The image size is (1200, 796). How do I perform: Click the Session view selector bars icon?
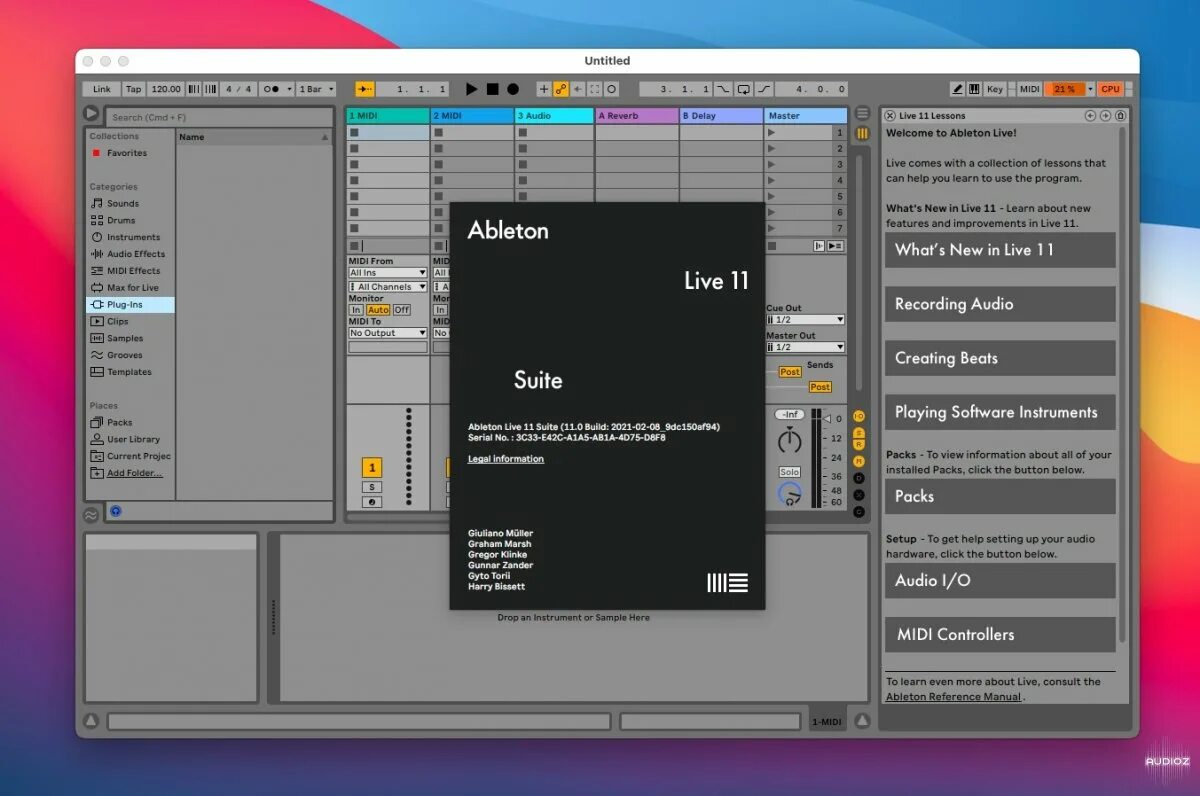pyautogui.click(x=862, y=133)
